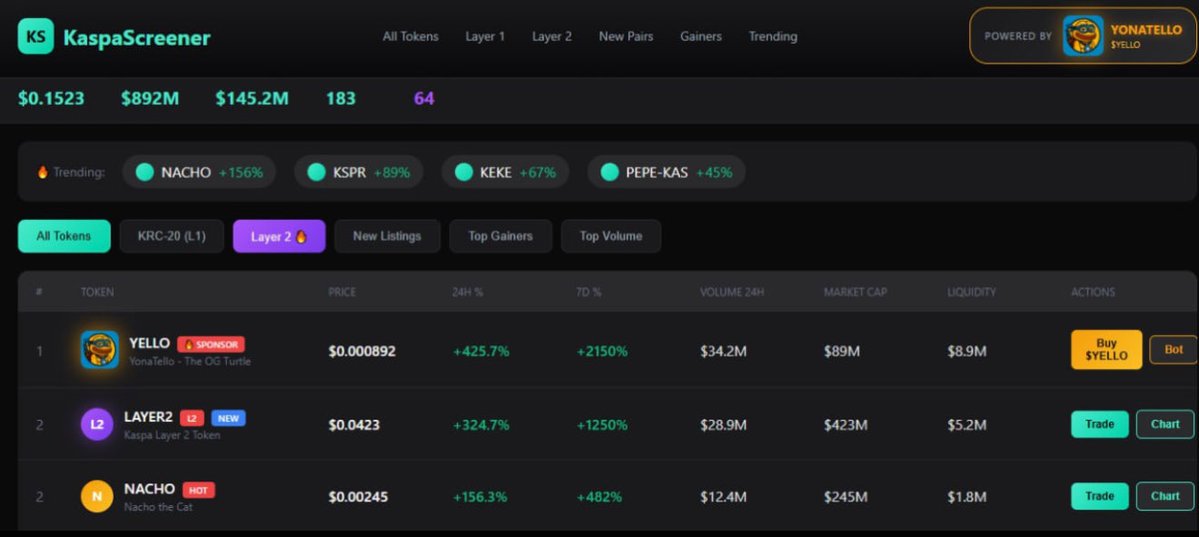Viewport: 1199px width, 537px height.
Task: Select the KEKE +67% trending chip
Action: pyautogui.click(x=505, y=172)
